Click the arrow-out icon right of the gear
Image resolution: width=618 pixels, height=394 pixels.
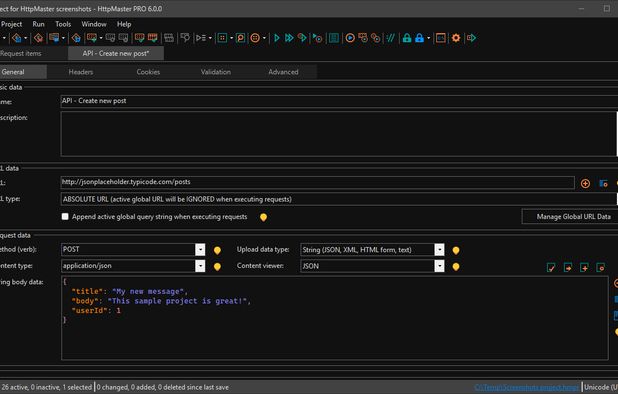pos(471,38)
